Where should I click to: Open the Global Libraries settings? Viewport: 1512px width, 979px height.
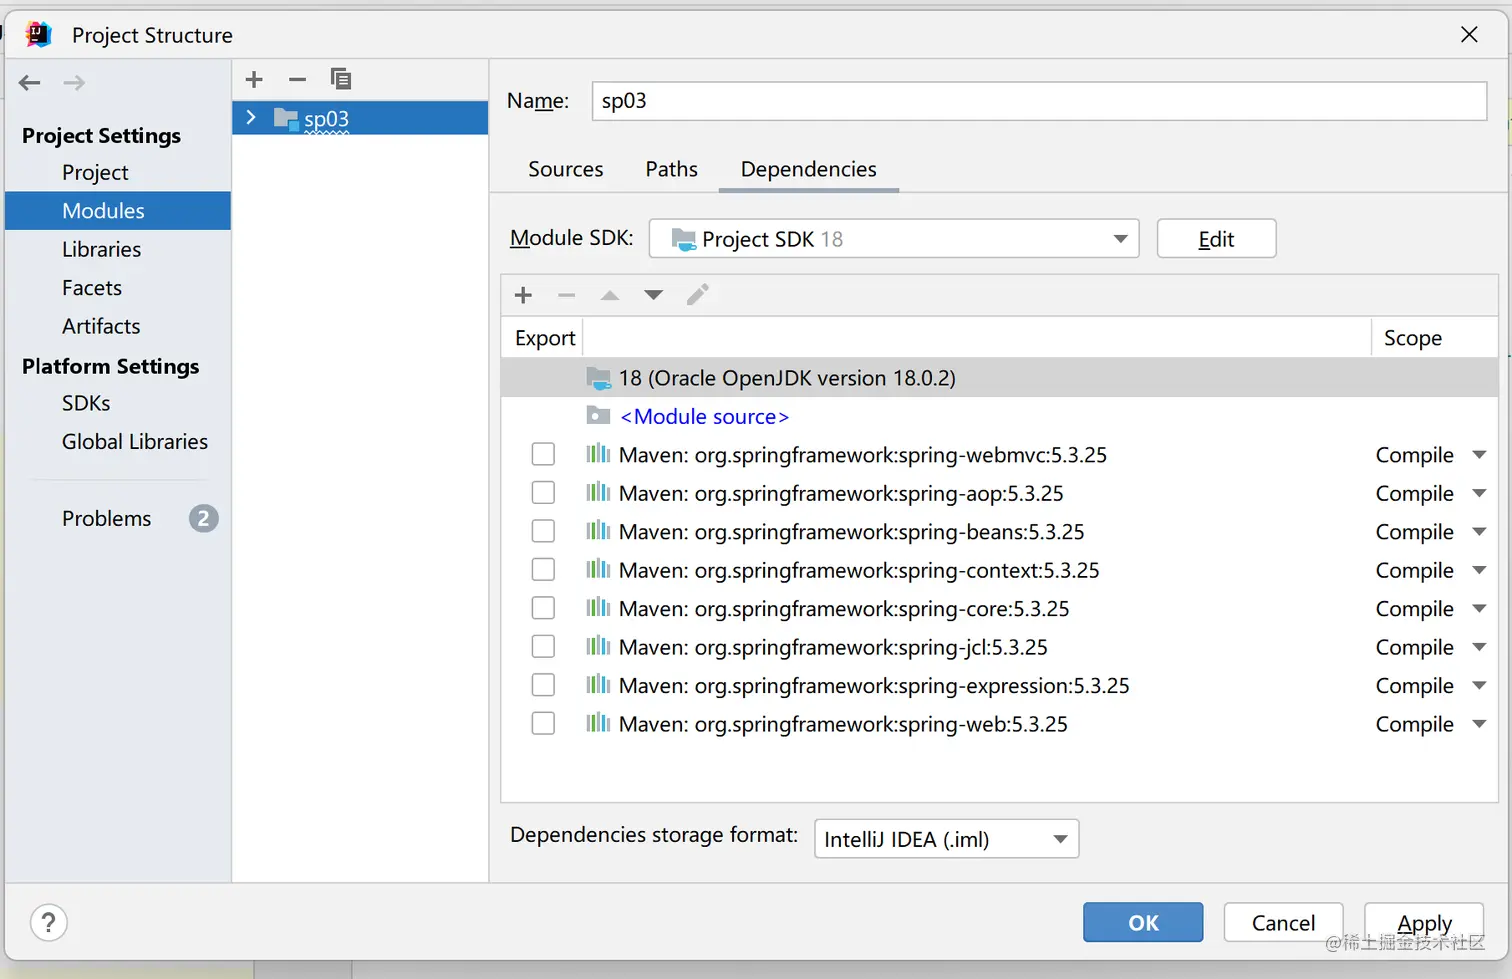coord(135,441)
